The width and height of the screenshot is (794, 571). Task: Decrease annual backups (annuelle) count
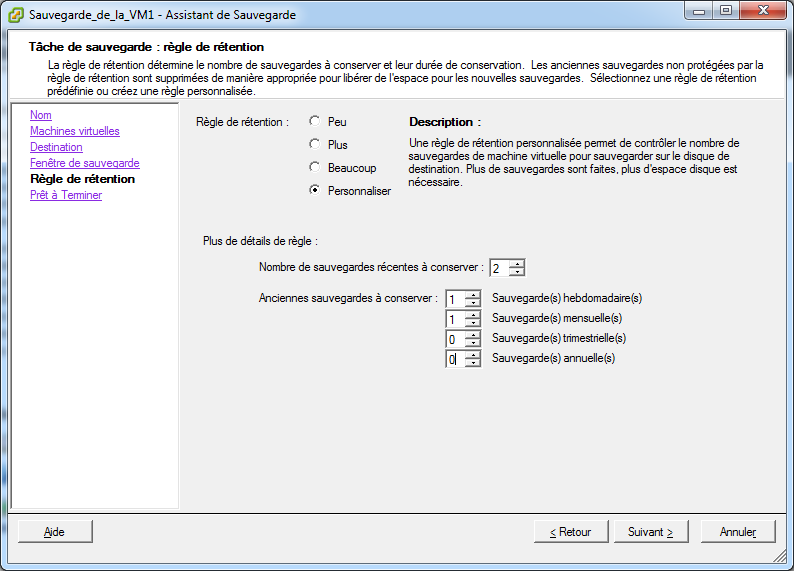pyautogui.click(x=472, y=363)
